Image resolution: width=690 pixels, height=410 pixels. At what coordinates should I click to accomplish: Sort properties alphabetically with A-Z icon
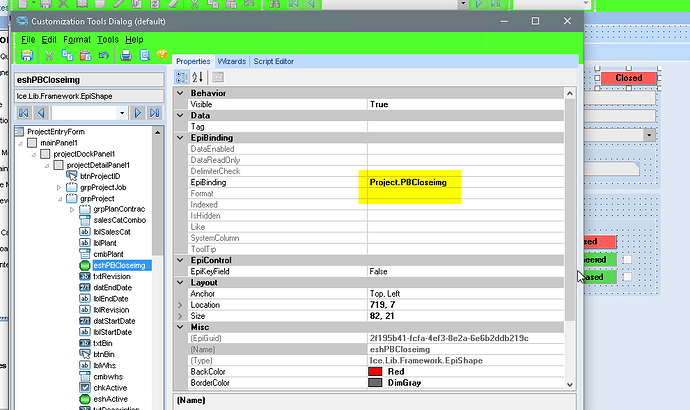point(198,77)
